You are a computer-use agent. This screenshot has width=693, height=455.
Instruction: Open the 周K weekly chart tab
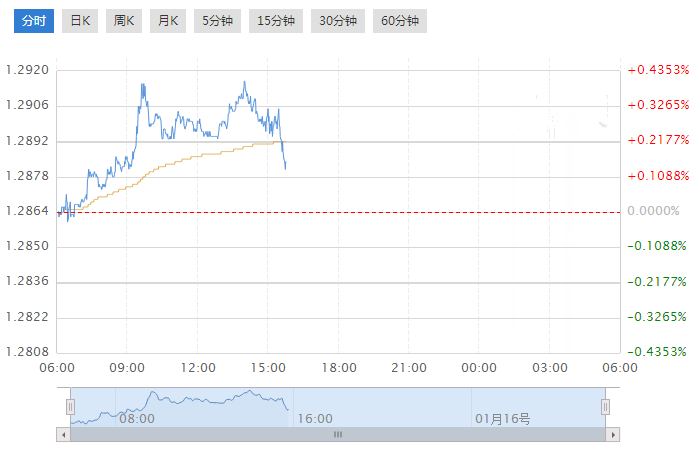coord(124,20)
